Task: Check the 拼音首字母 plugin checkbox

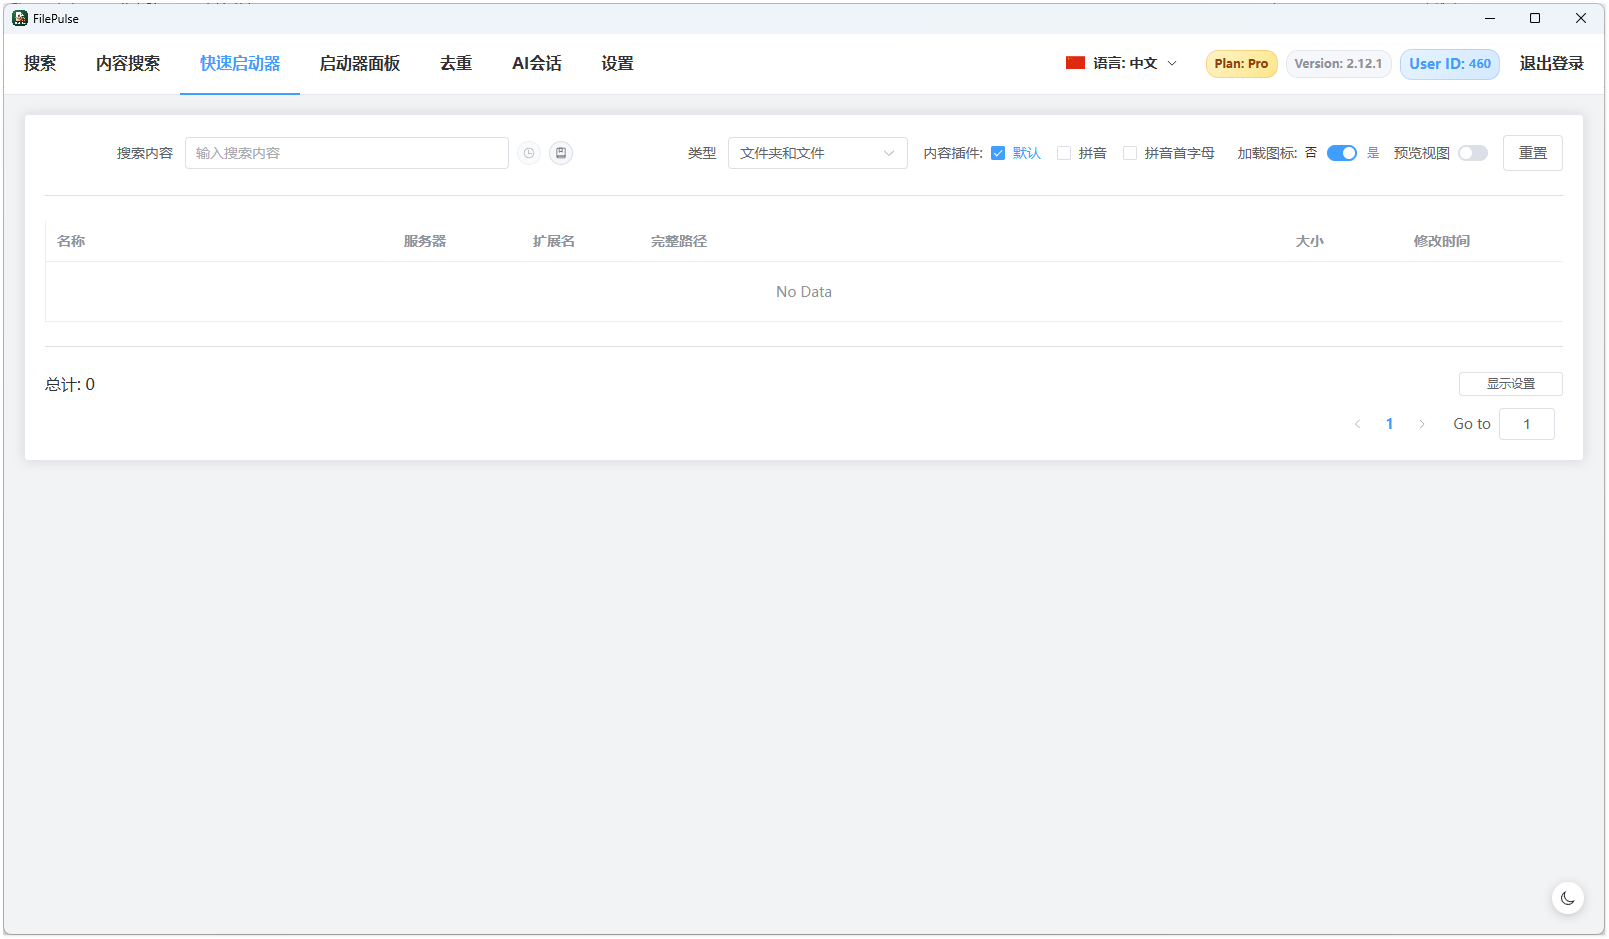Action: [x=1130, y=153]
